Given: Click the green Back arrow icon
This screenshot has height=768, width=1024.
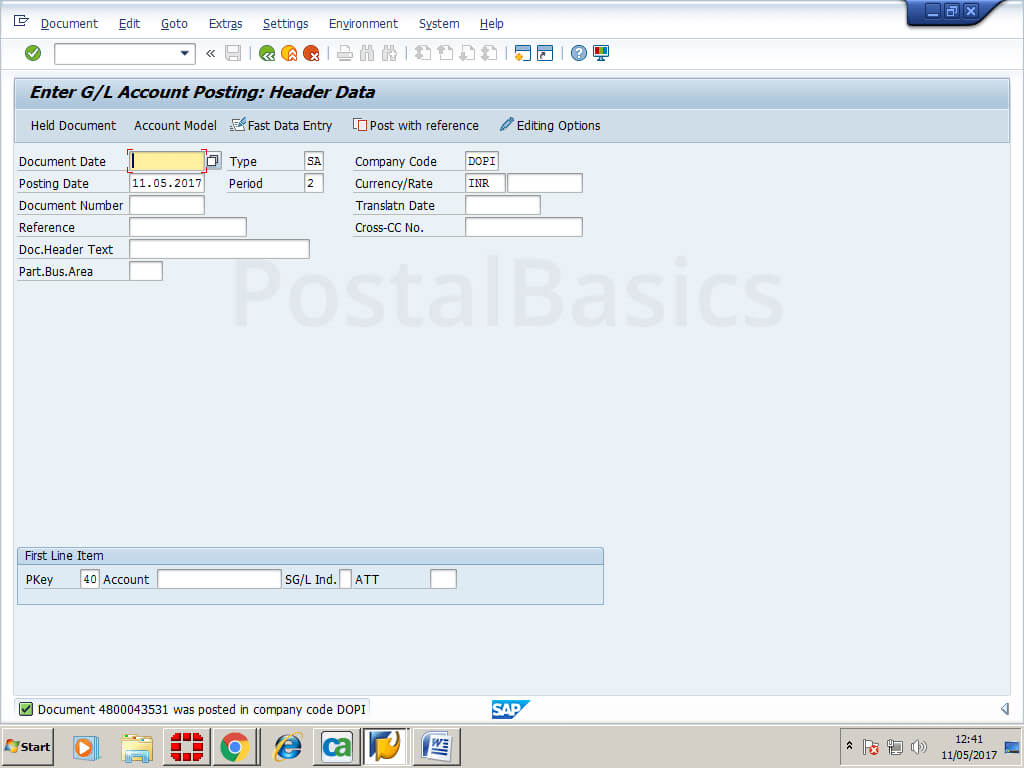Looking at the screenshot, I should [267, 53].
